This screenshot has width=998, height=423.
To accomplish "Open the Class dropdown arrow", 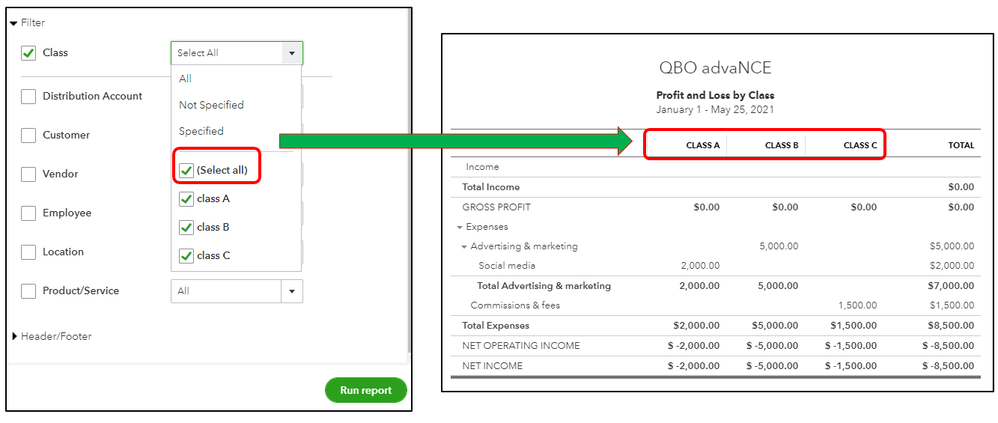I will point(291,53).
